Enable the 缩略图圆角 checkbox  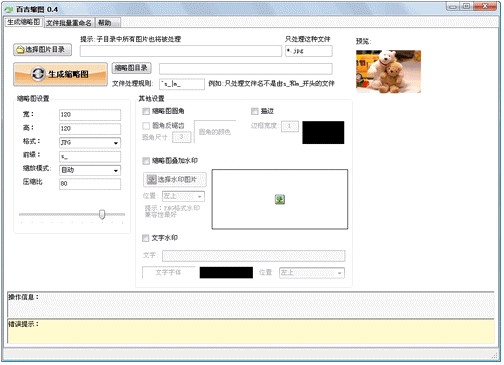[x=146, y=111]
